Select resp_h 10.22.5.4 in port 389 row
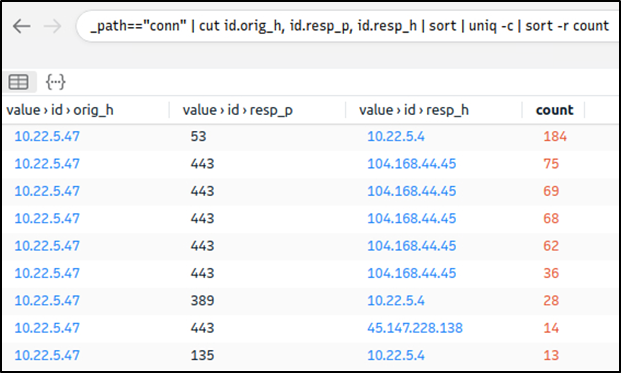The image size is (621, 373). coord(396,301)
